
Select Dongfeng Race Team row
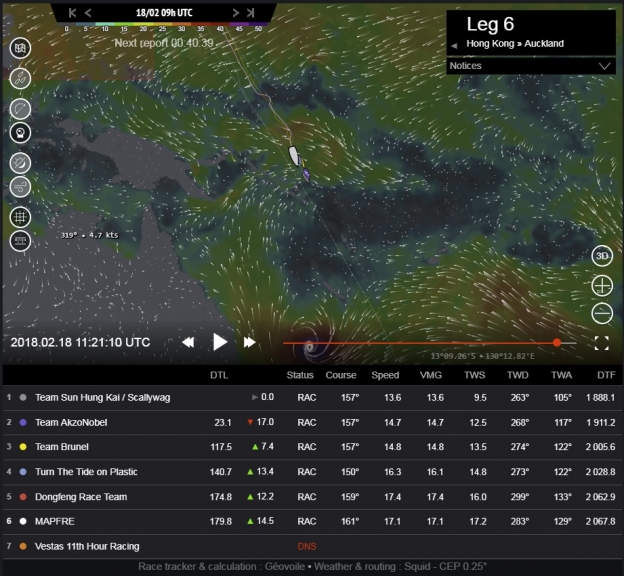[x=312, y=497]
